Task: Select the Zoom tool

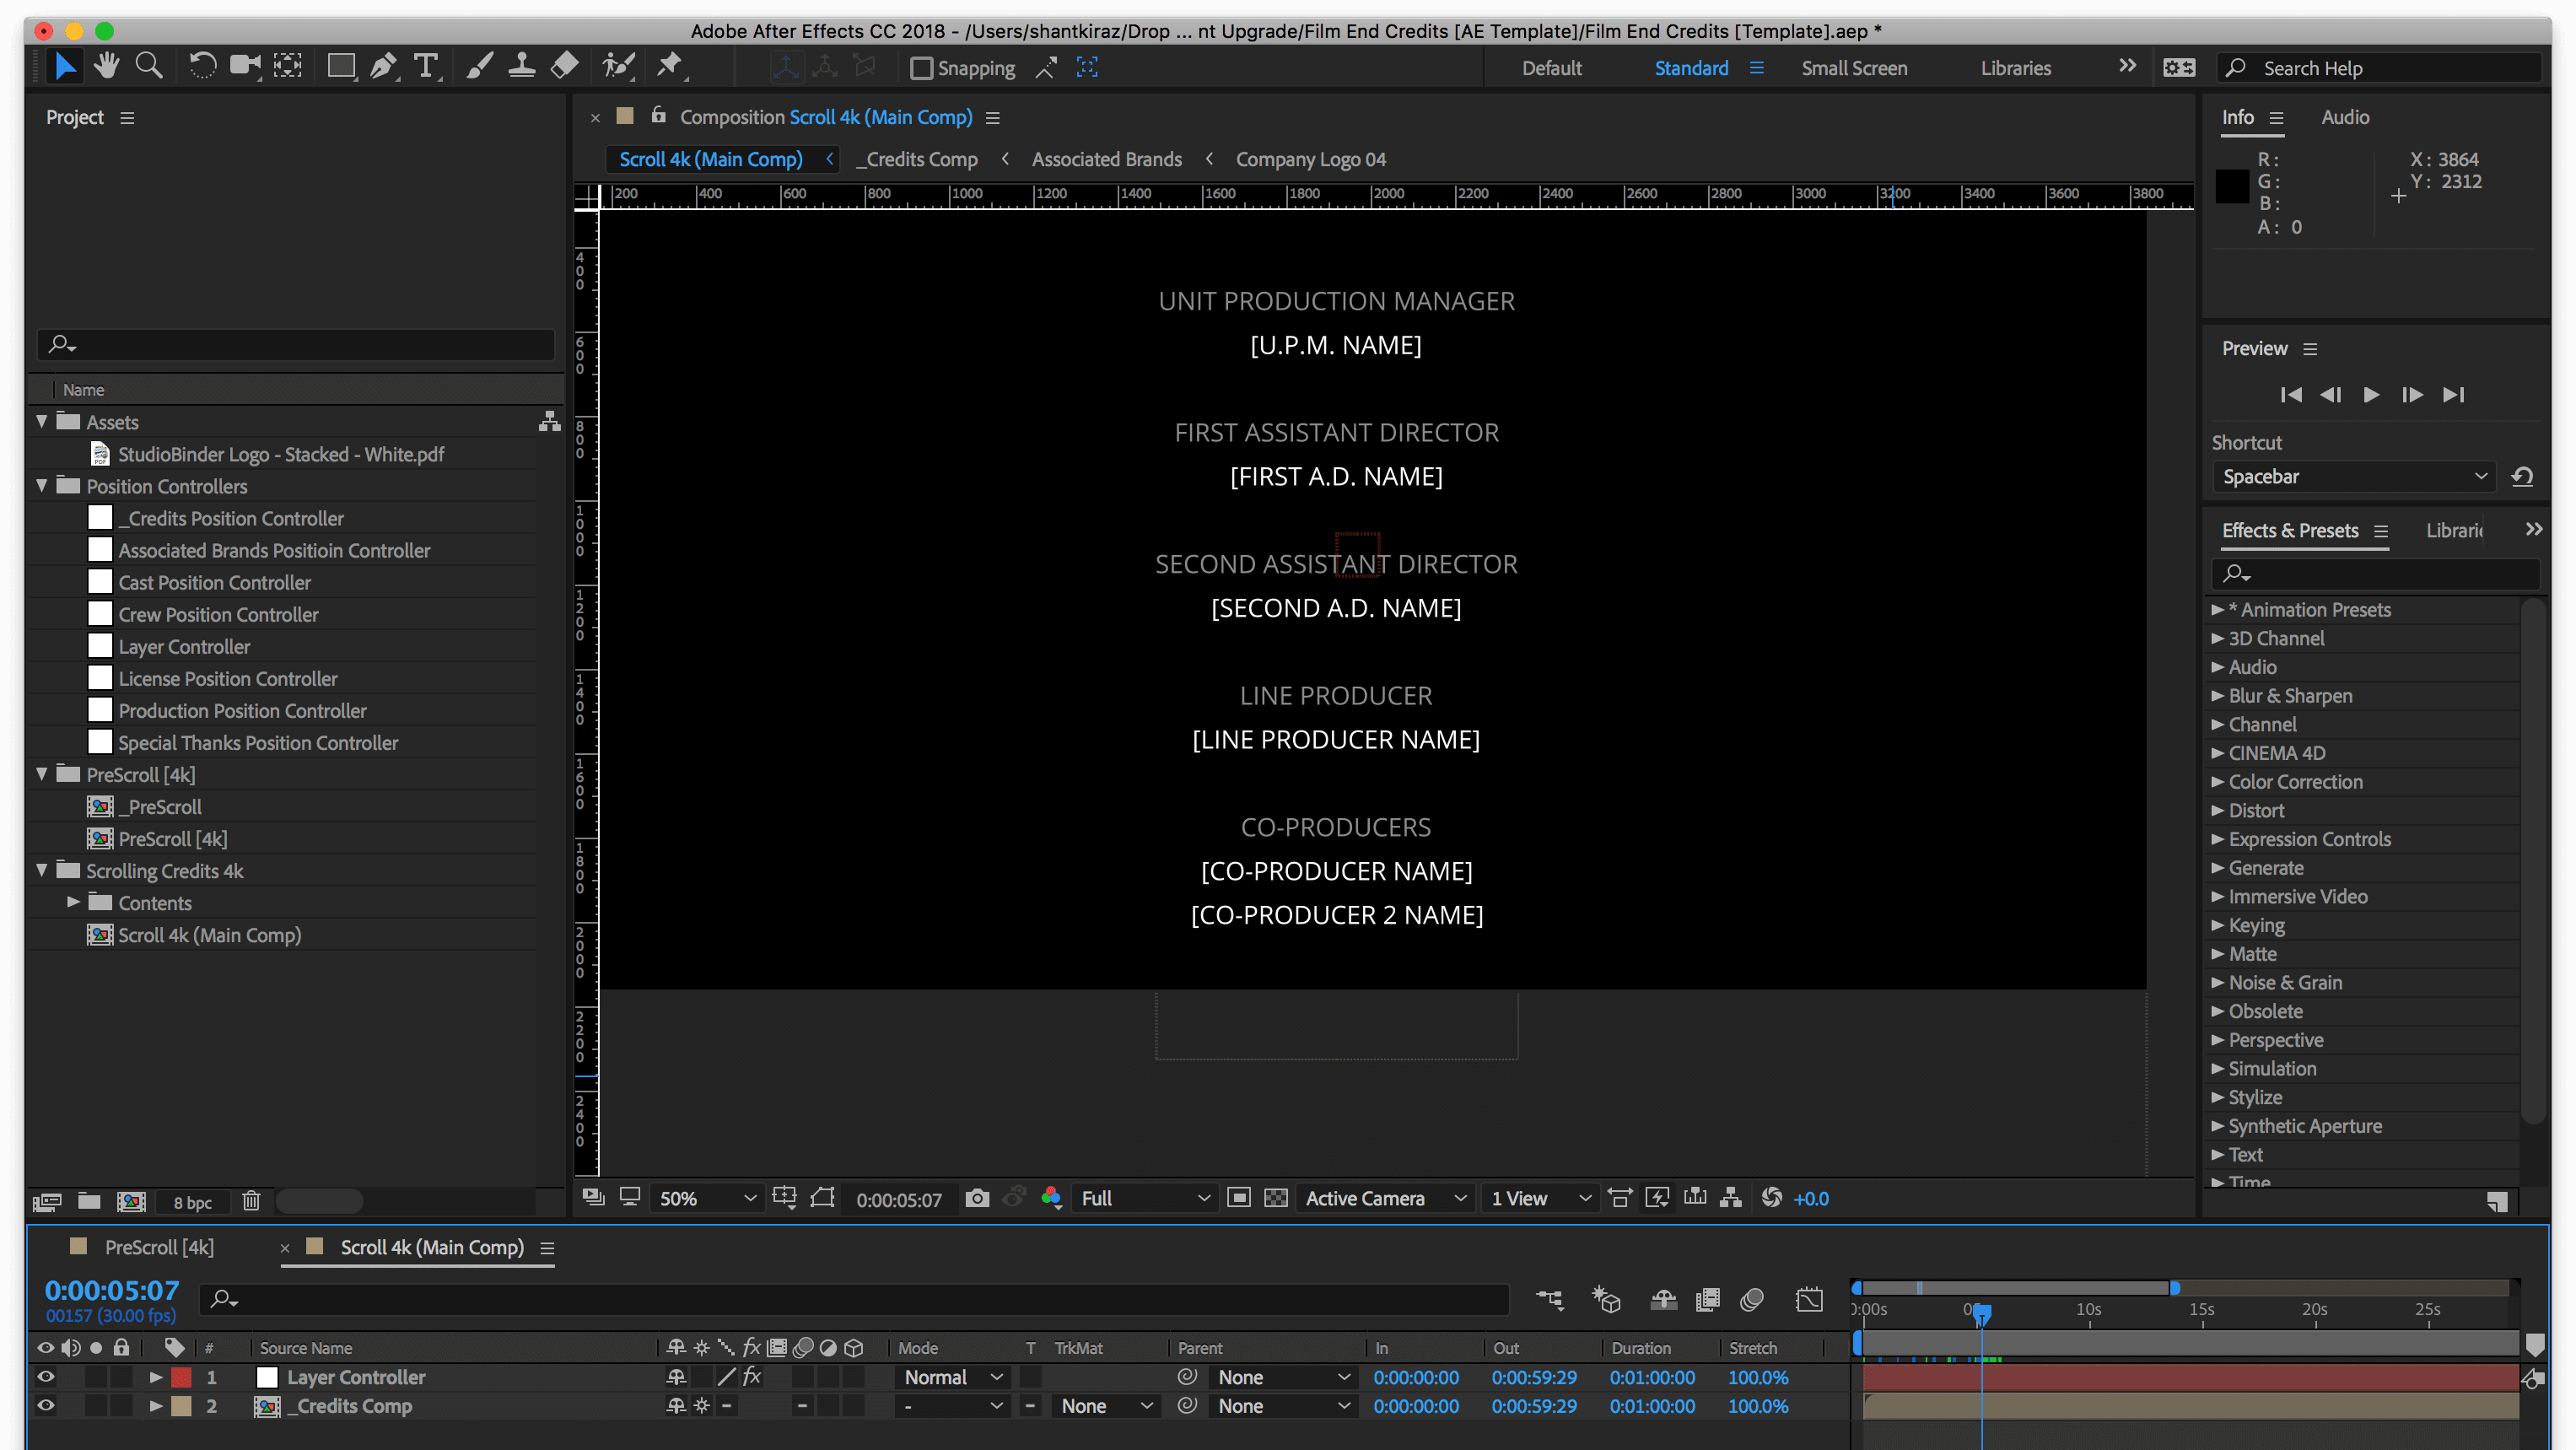Action: pyautogui.click(x=150, y=67)
